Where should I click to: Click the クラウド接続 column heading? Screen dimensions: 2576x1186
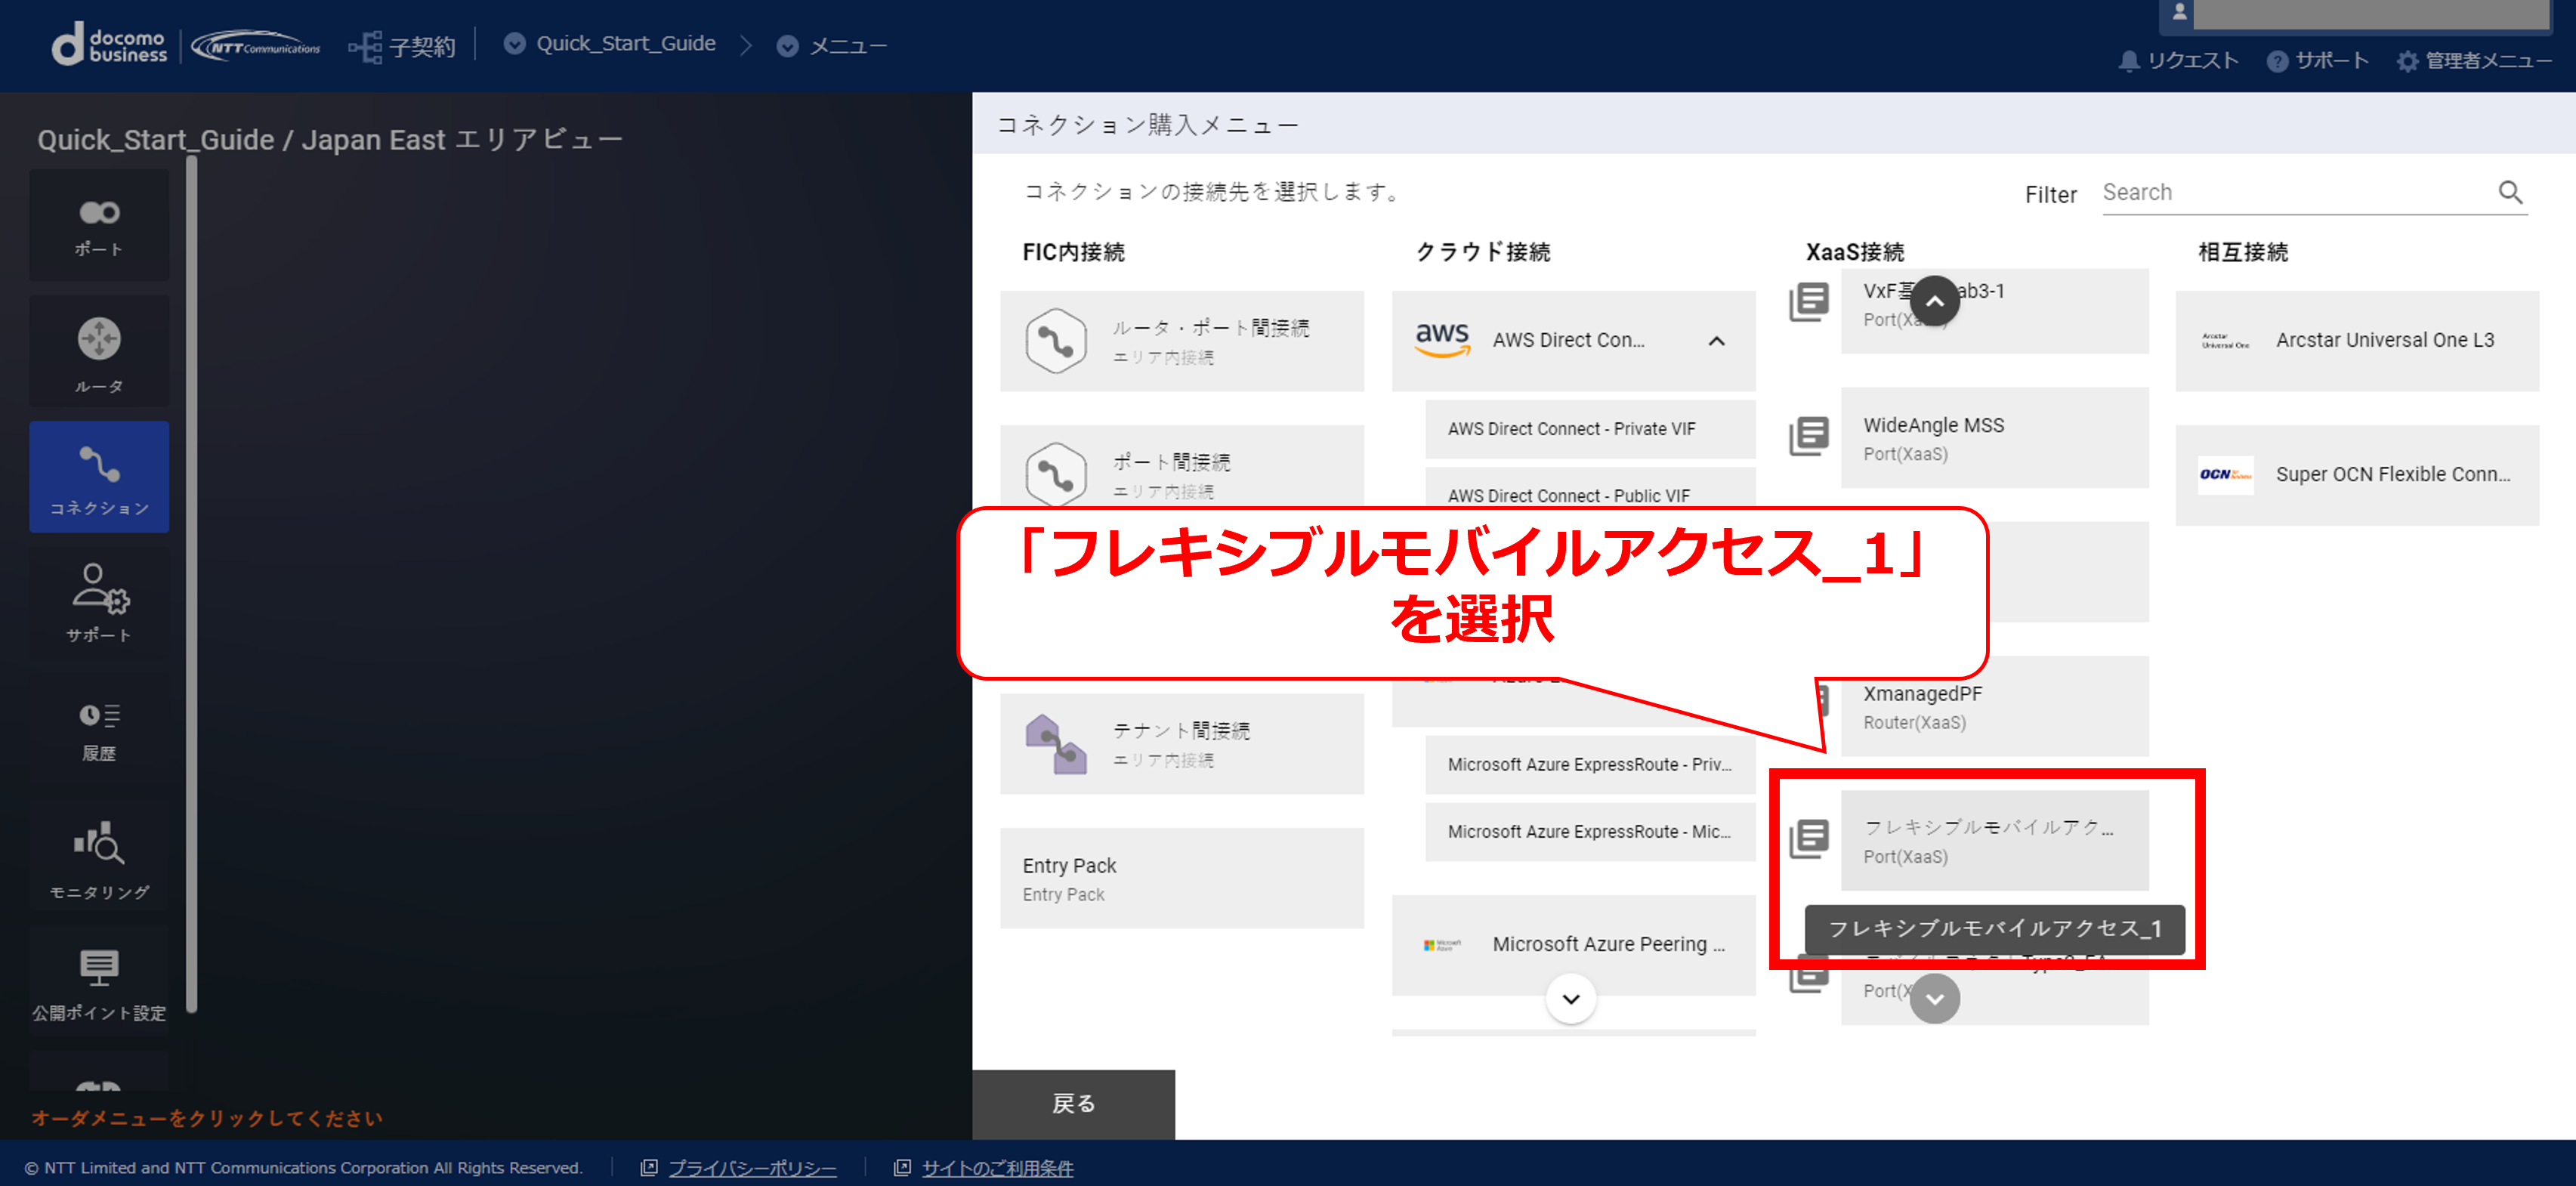pyautogui.click(x=1483, y=252)
